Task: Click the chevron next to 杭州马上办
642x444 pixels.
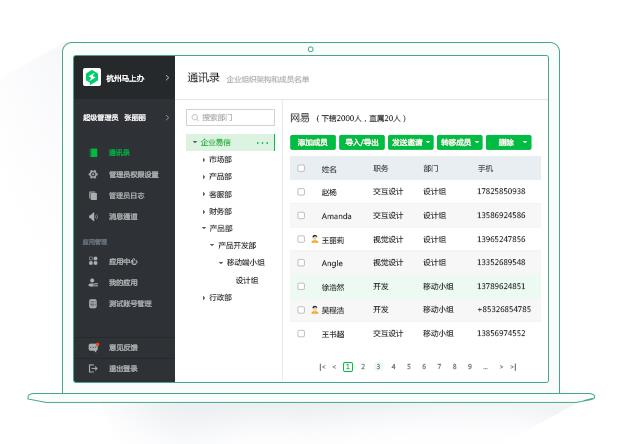Action: [x=167, y=77]
